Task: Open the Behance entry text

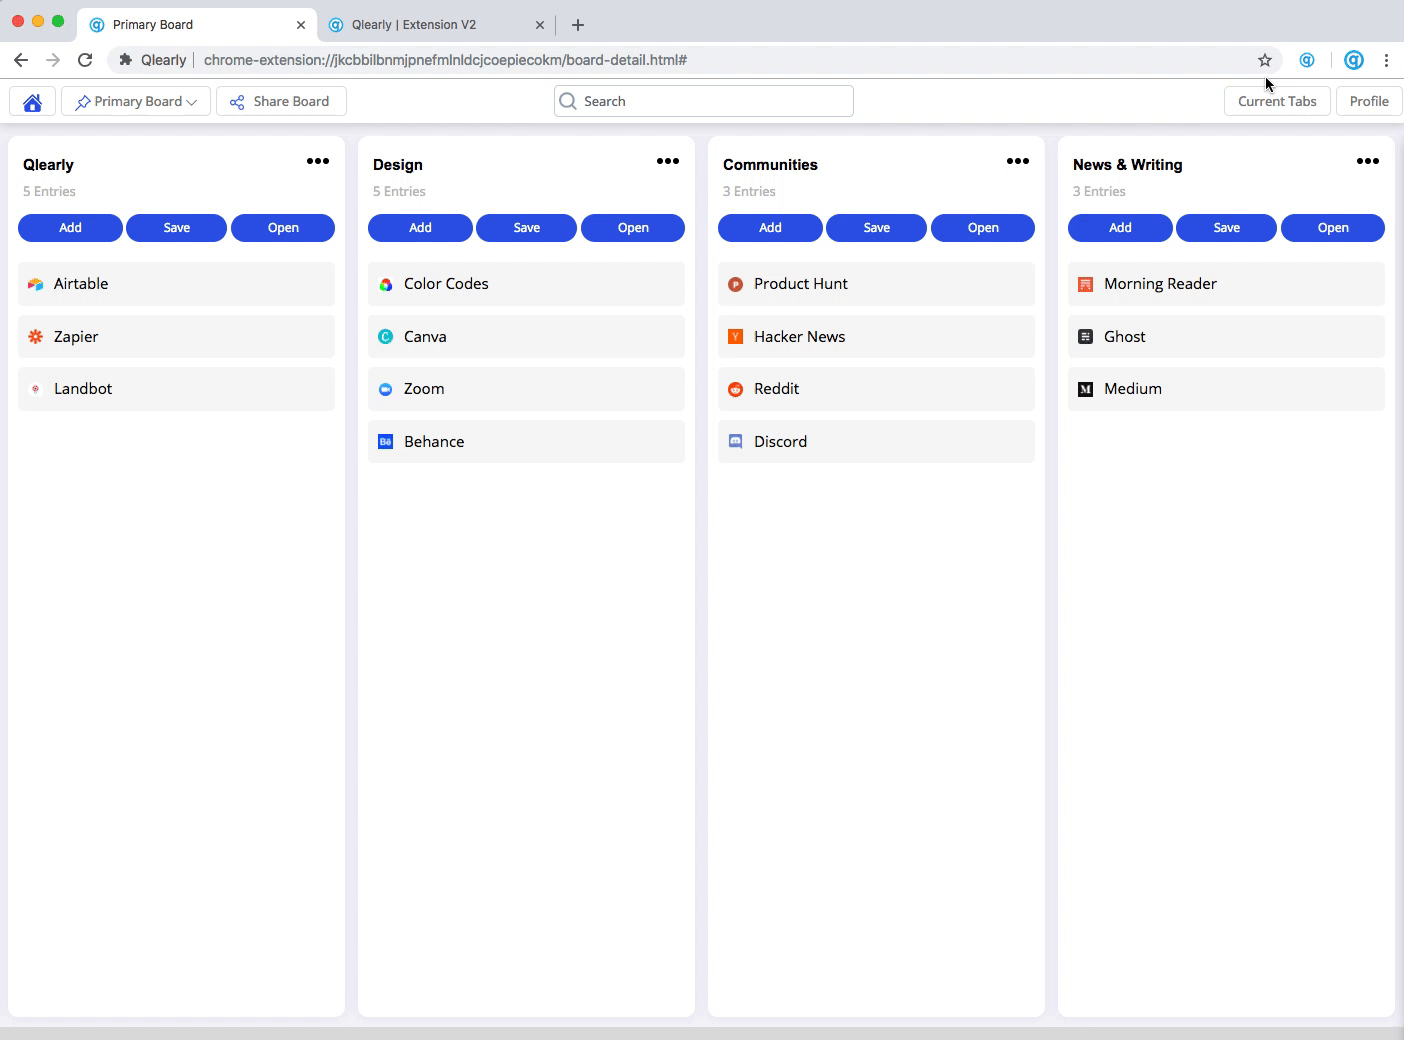Action: click(434, 442)
